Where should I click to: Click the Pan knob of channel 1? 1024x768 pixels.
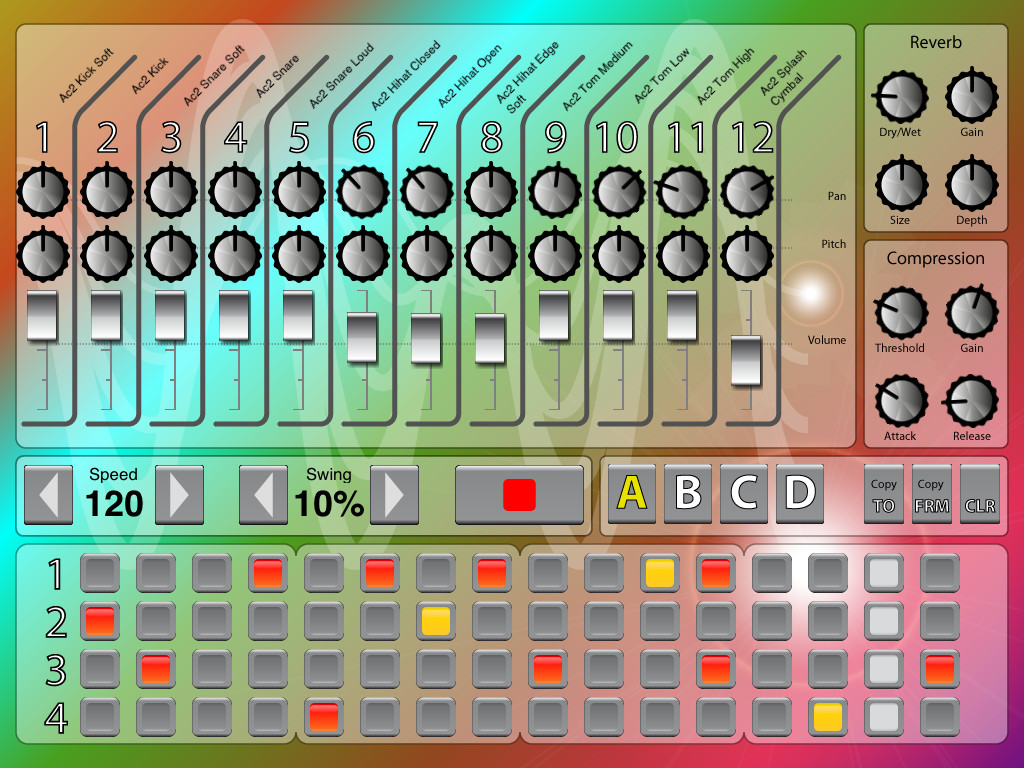coord(43,191)
